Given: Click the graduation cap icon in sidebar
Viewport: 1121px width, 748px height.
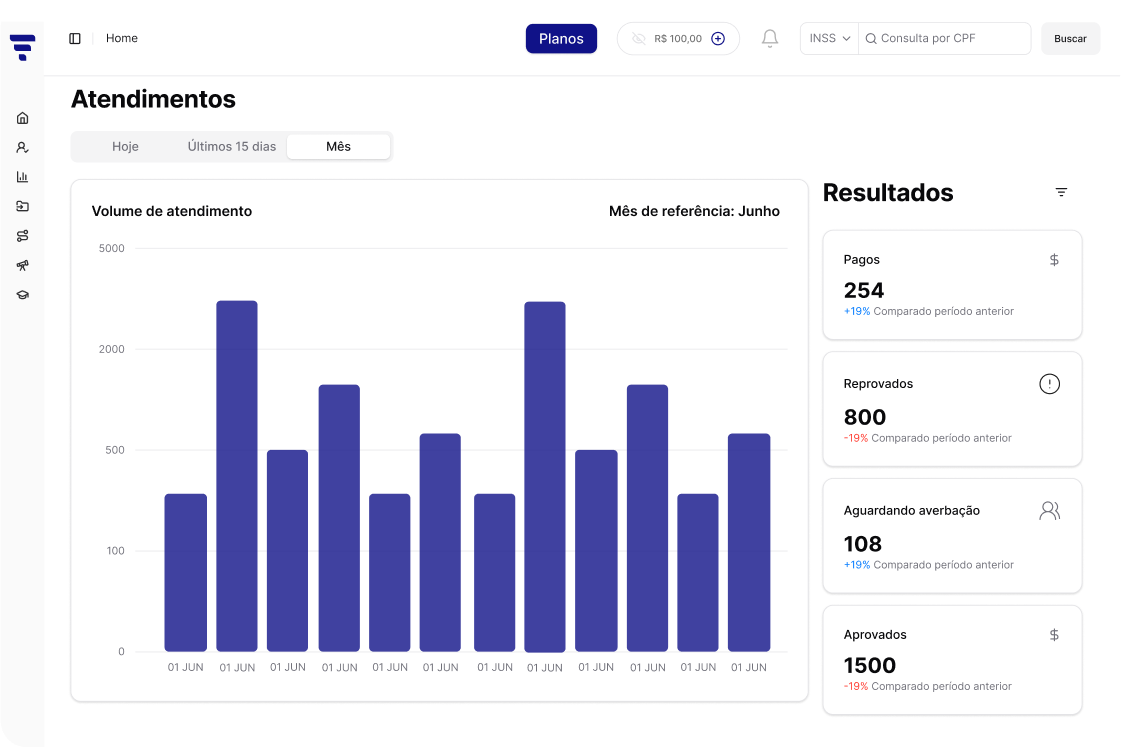Looking at the screenshot, I should 22,295.
